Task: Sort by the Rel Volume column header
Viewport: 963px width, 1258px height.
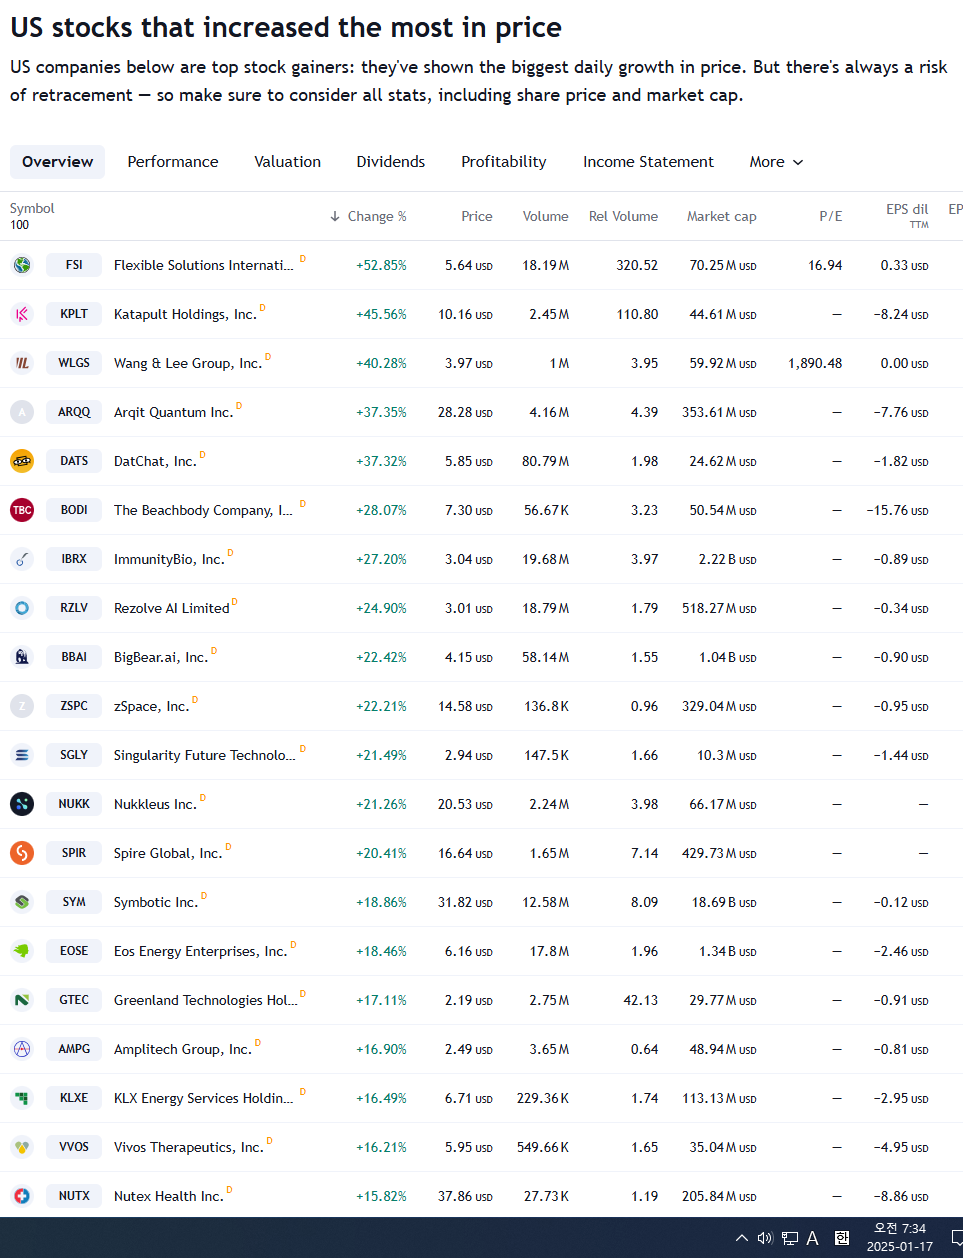Action: pos(623,216)
